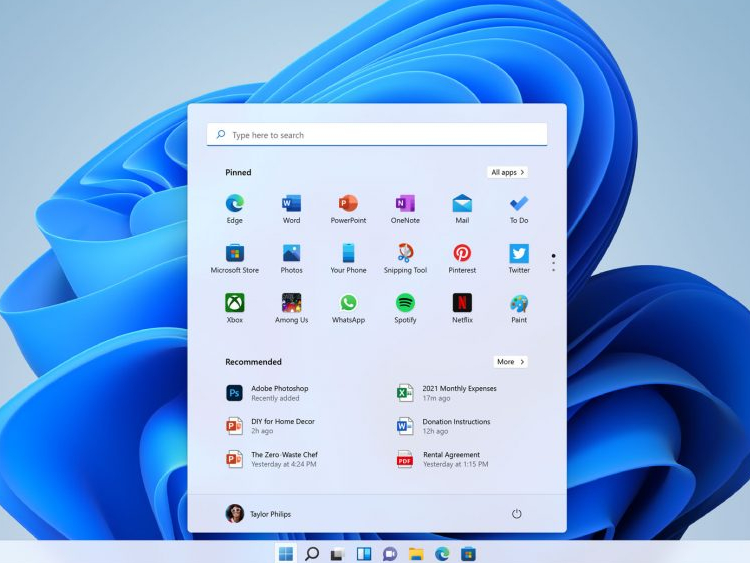Click the pinned apps page dots
Image resolution: width=750 pixels, height=563 pixels.
[553, 263]
